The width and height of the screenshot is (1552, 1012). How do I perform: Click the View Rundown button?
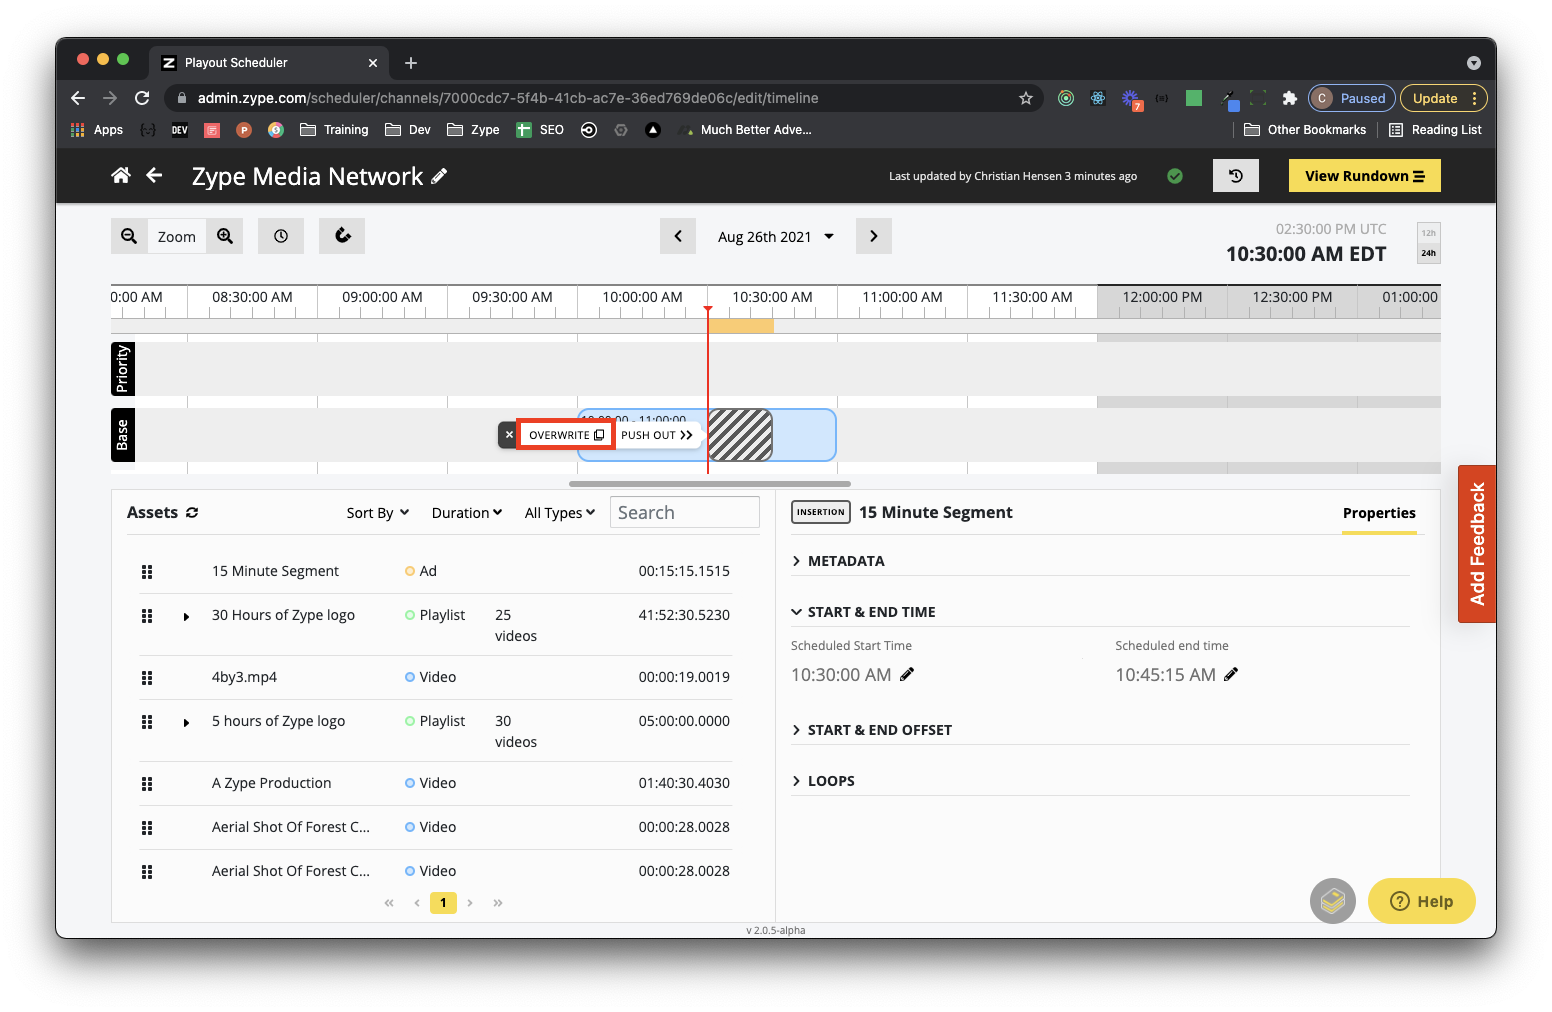(x=1364, y=176)
